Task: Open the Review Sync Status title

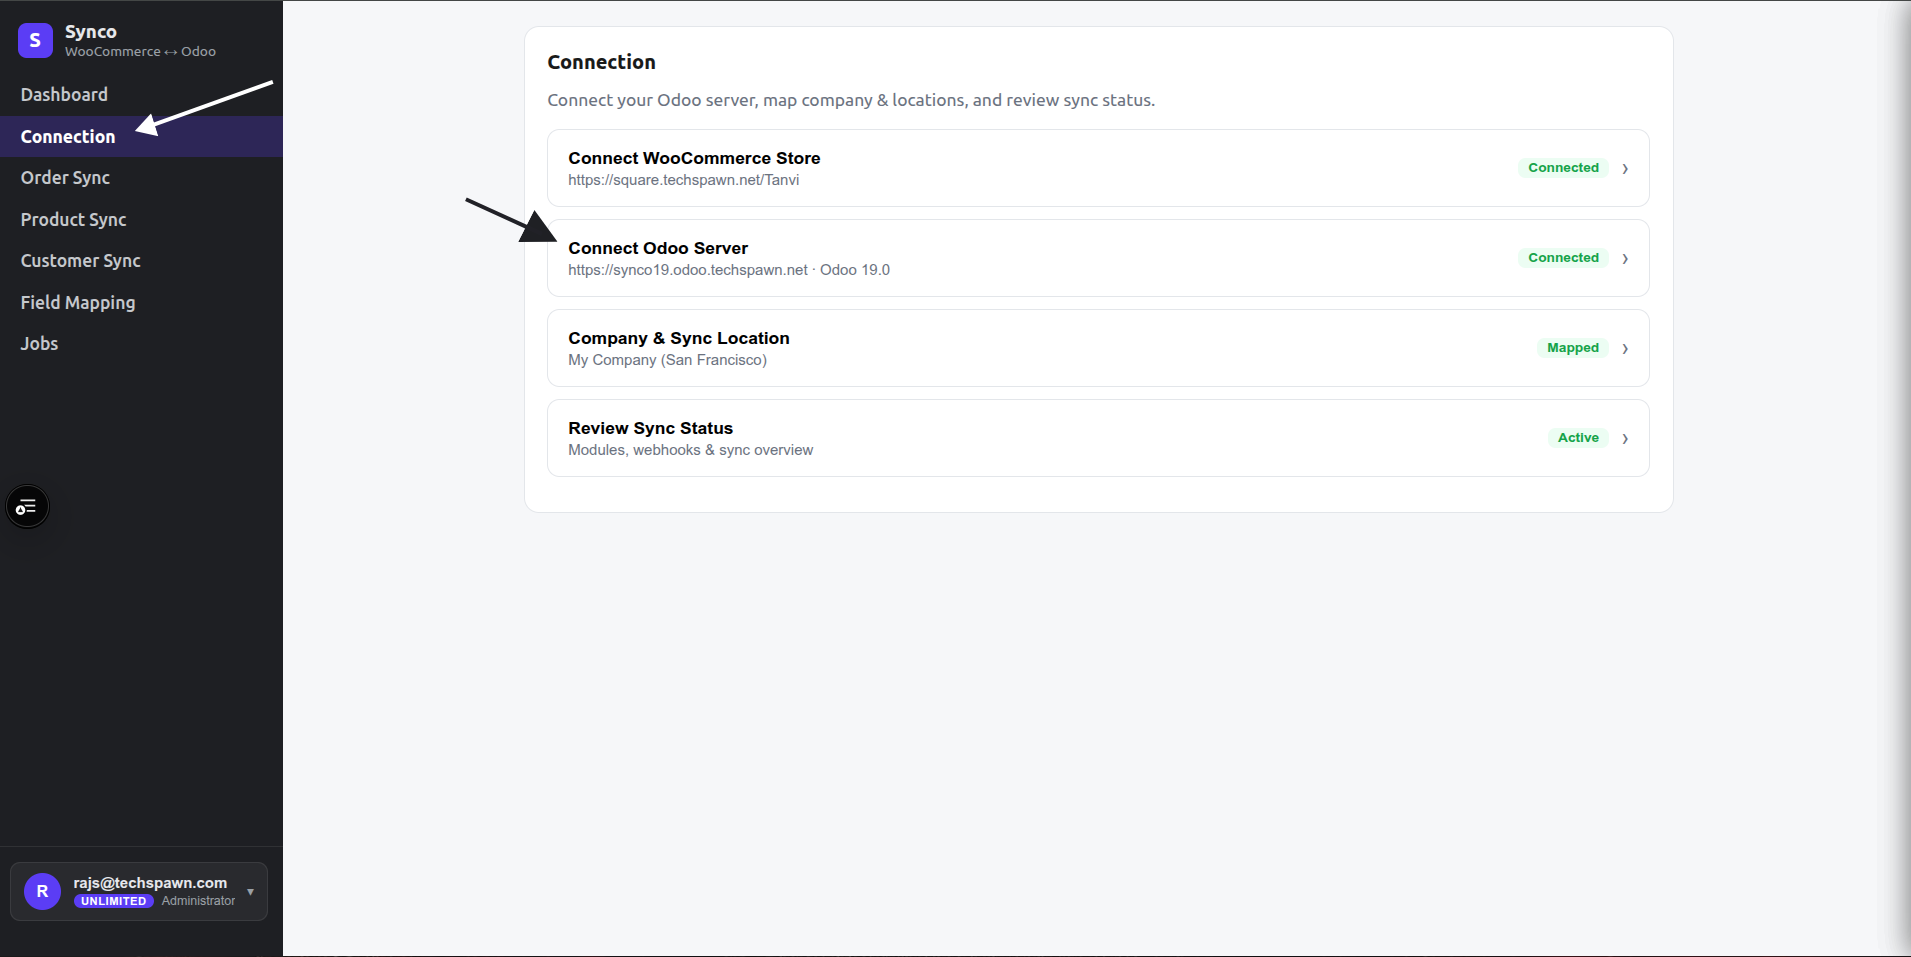Action: 650,428
